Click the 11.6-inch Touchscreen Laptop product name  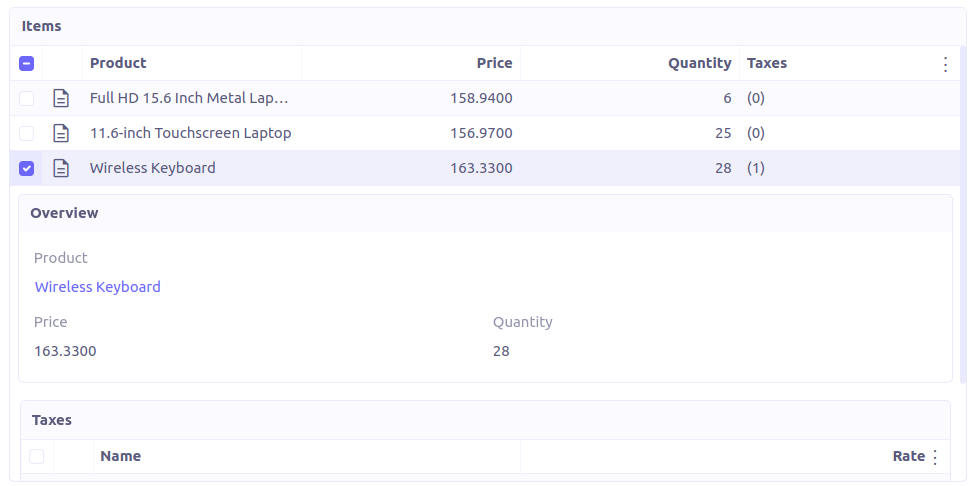pos(190,133)
